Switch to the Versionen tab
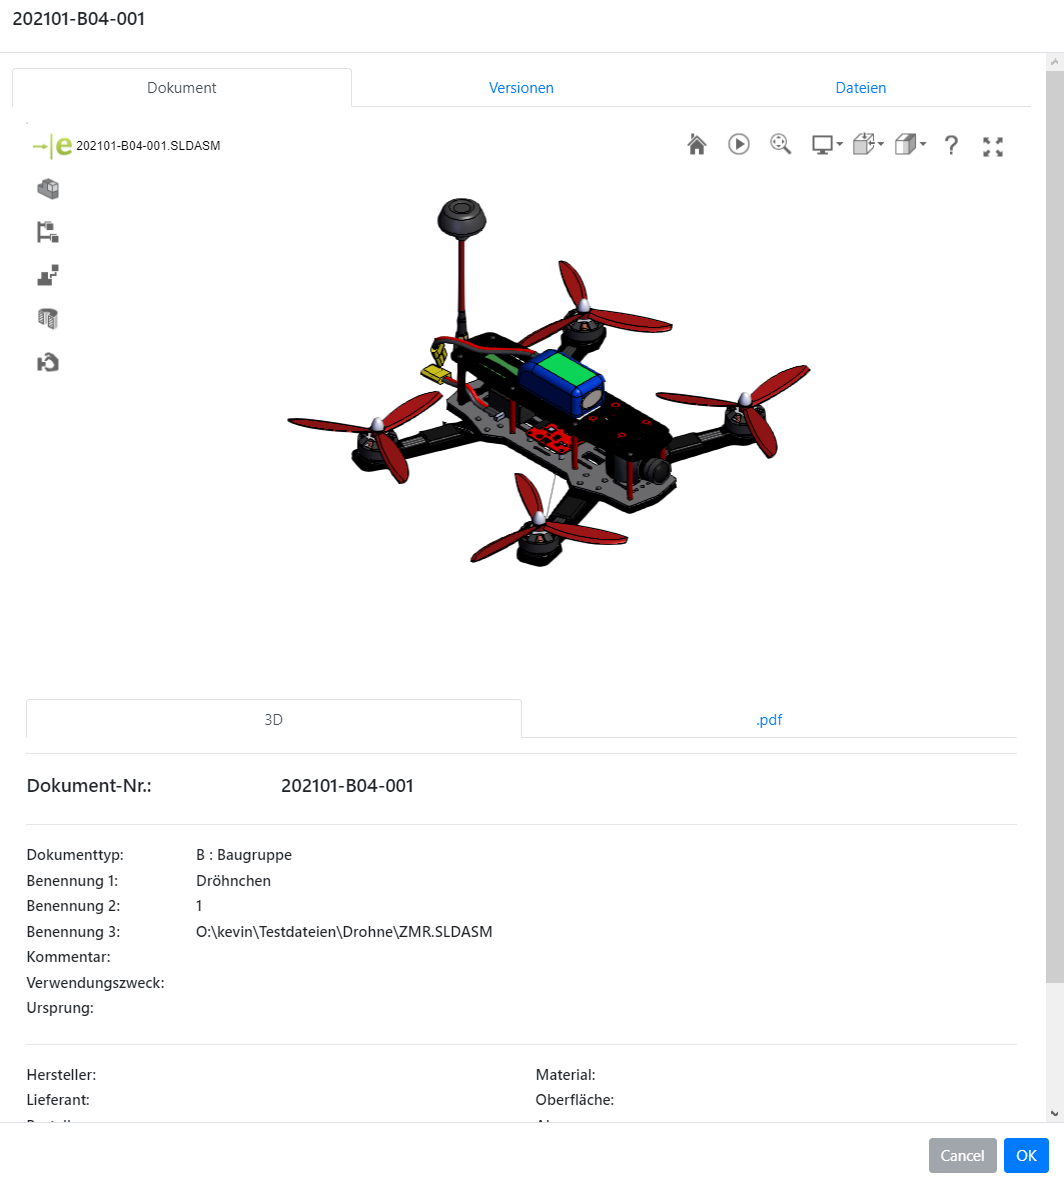The height and width of the screenshot is (1180, 1064). [x=521, y=88]
